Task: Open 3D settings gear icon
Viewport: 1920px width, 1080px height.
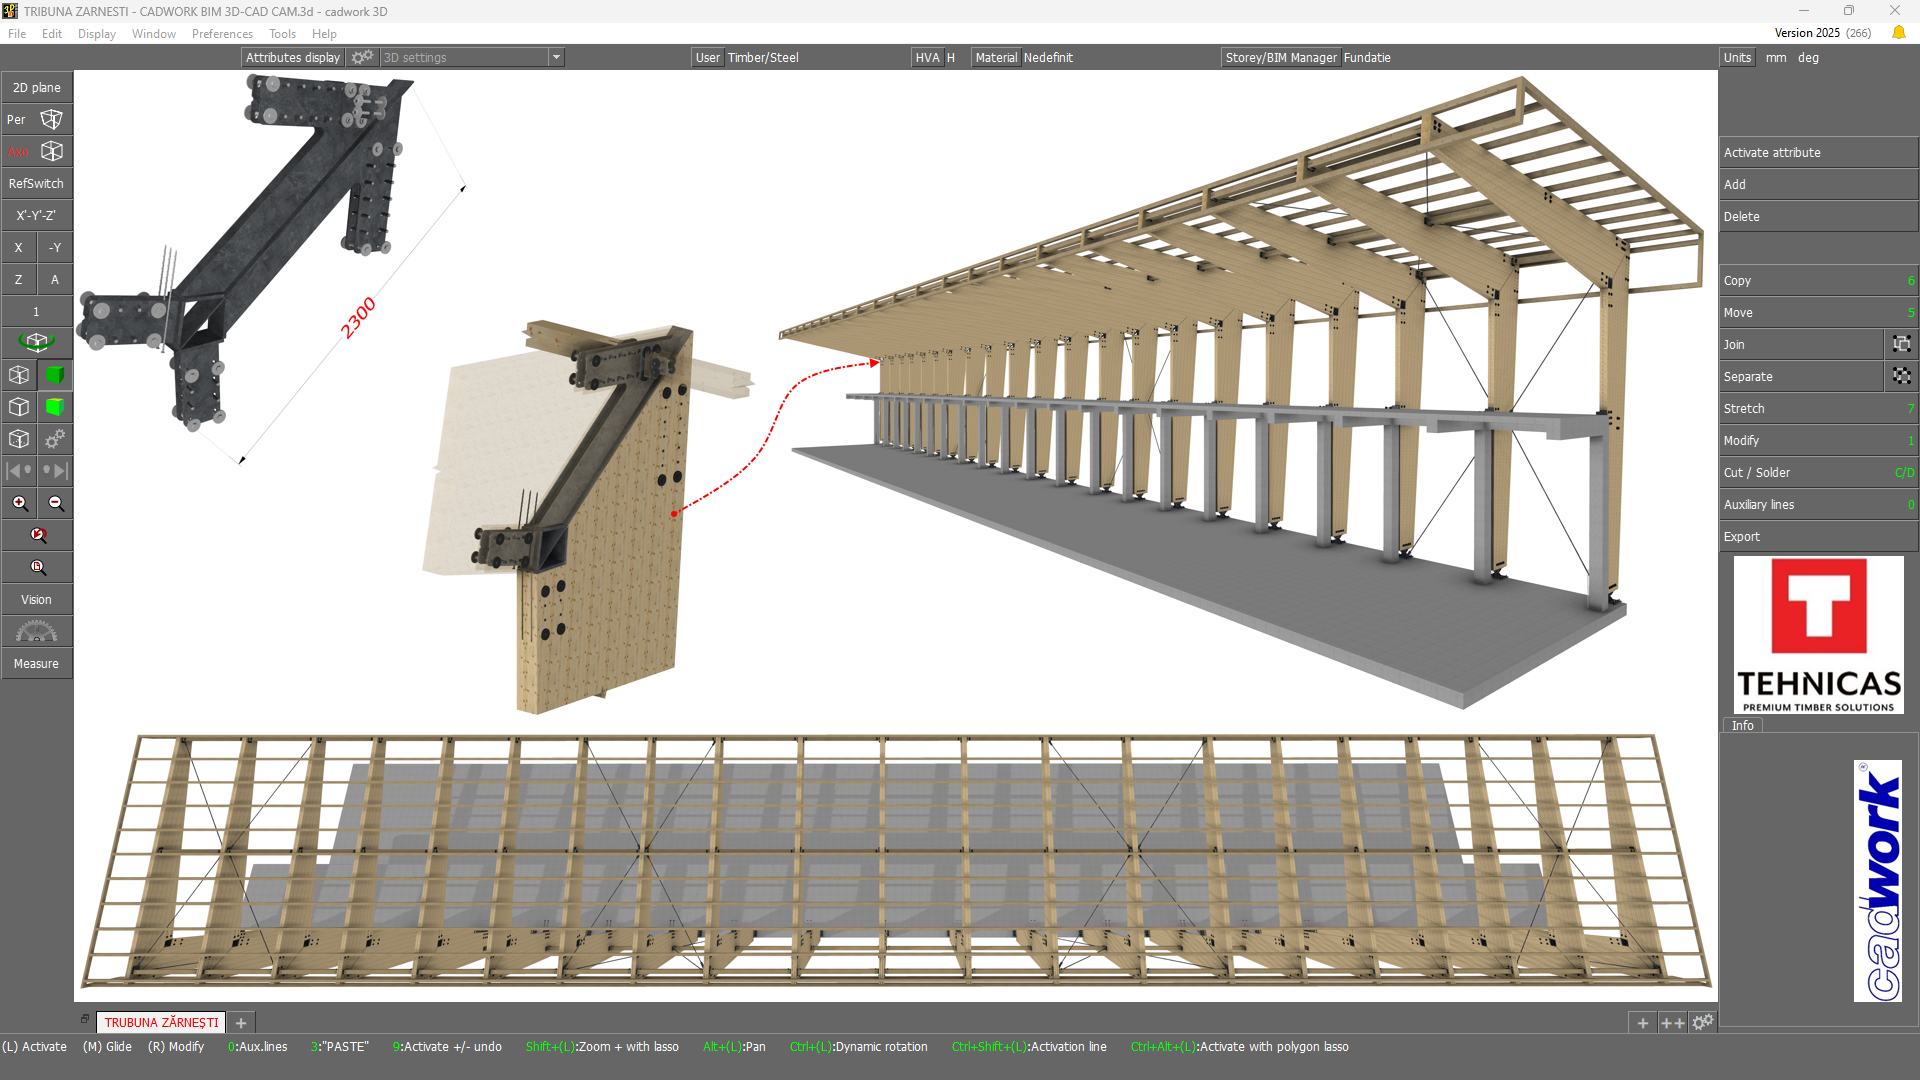Action: [362, 57]
